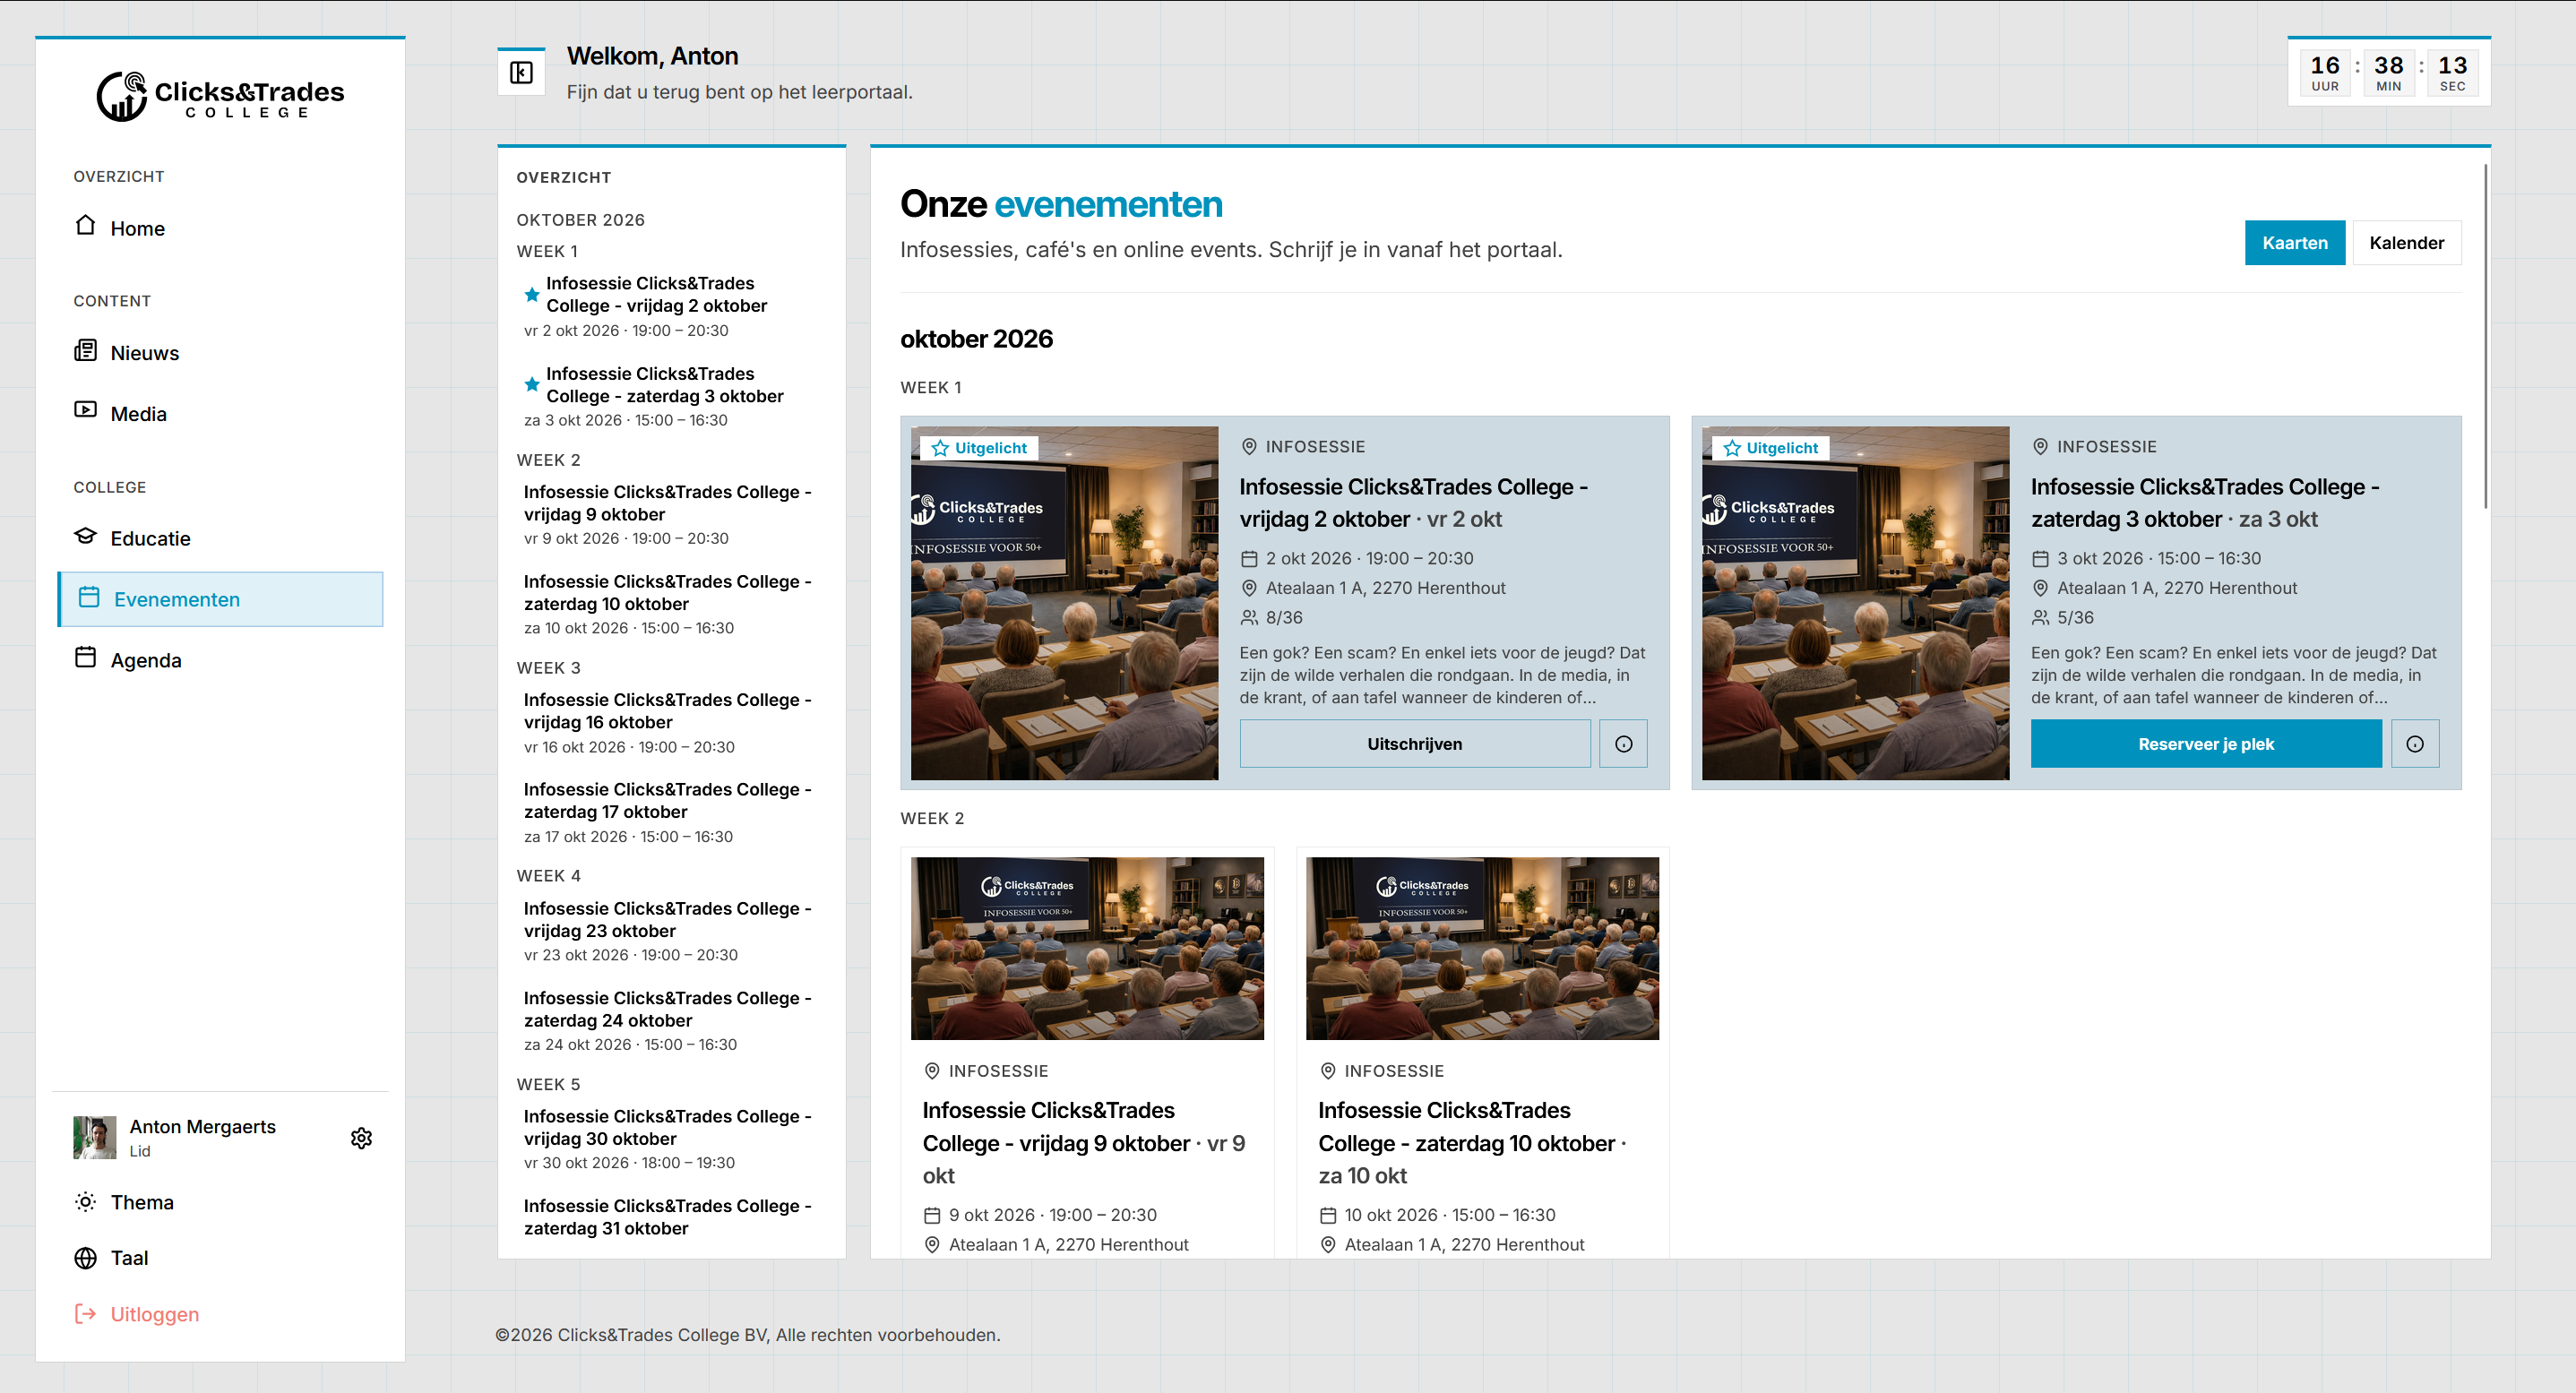
Task: Click the Clicks&Trades College logo
Action: point(221,96)
